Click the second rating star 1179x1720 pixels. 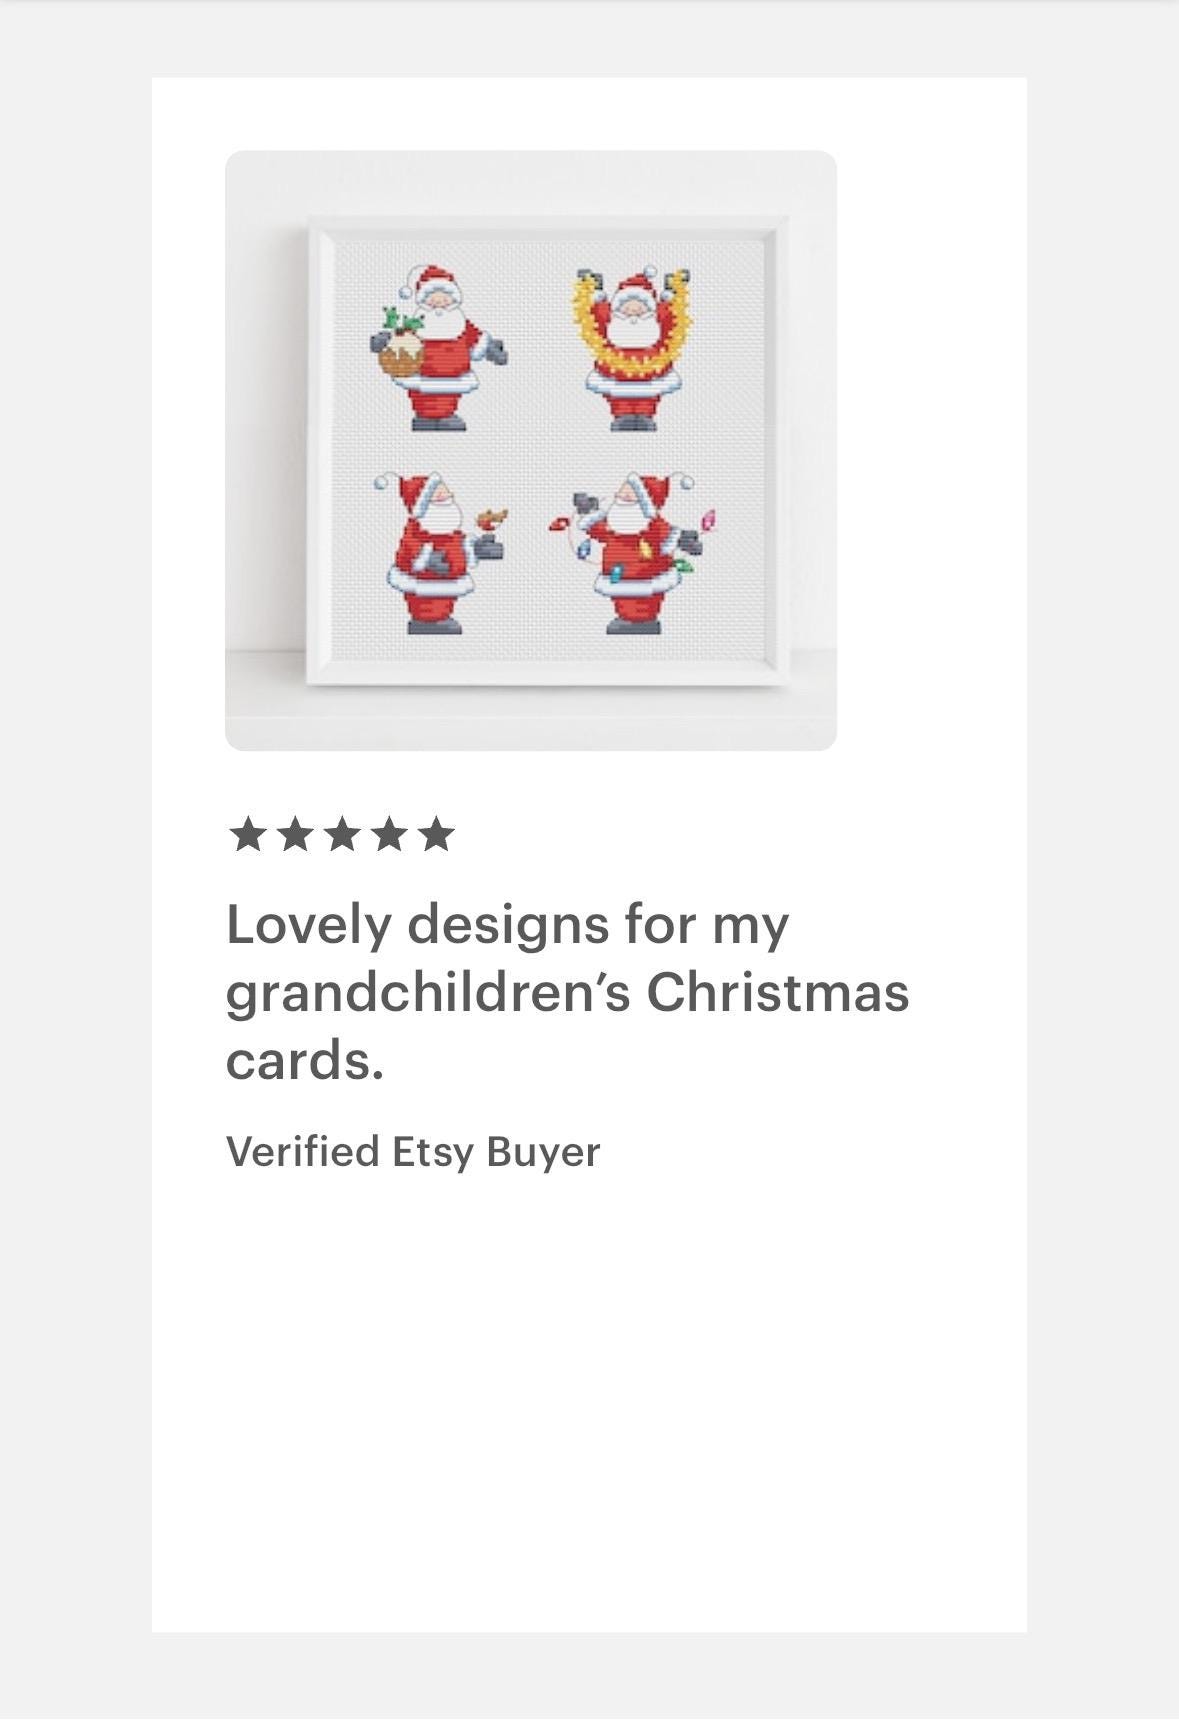[294, 834]
